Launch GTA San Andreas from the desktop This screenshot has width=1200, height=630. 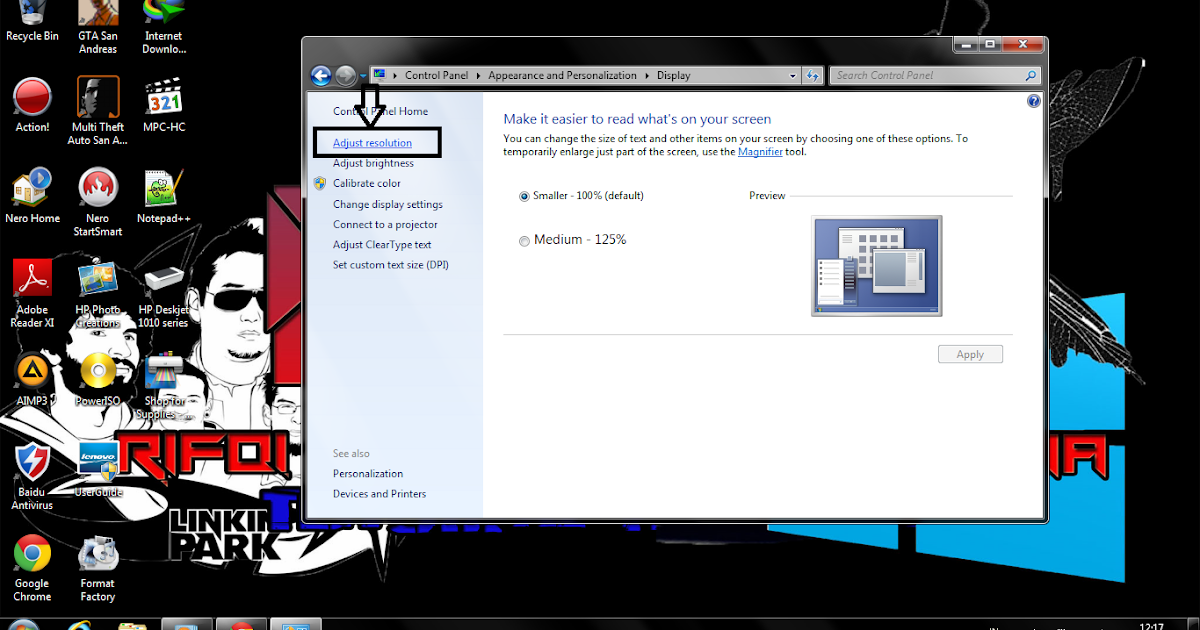click(98, 26)
